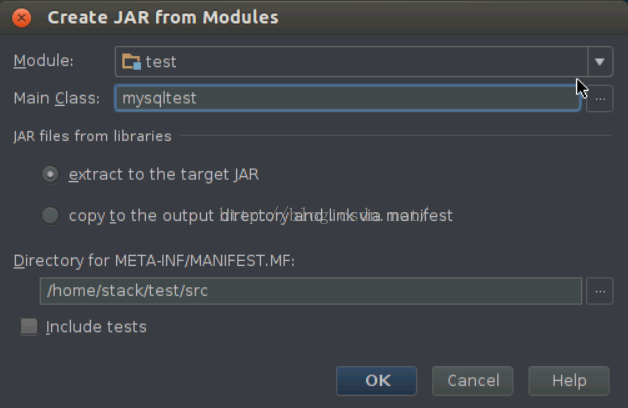This screenshot has width=628, height=408.
Task: Browse for the MANIFEST.MF directory with ellipsis button
Action: 599,291
